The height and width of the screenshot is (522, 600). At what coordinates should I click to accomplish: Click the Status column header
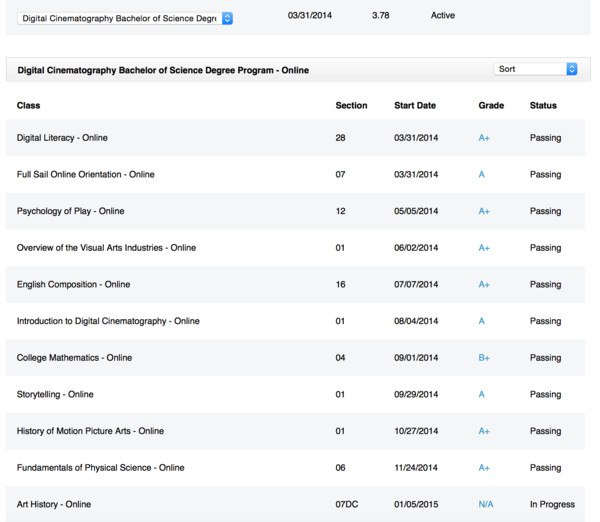543,106
